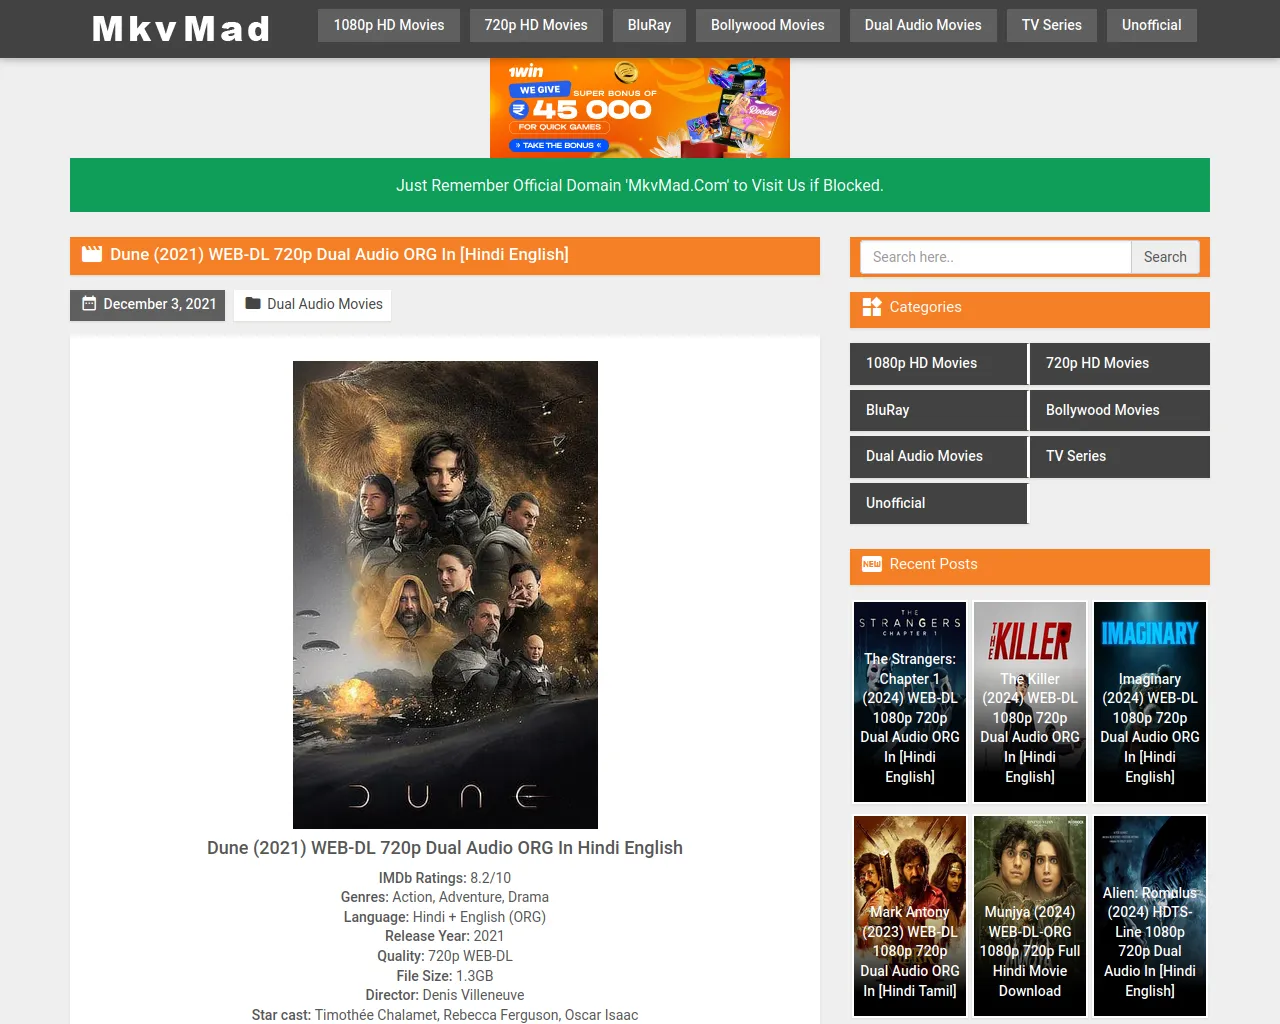The image size is (1280, 1024).
Task: Open Alien: Romulus (2024) recent post
Action: [x=1150, y=916]
